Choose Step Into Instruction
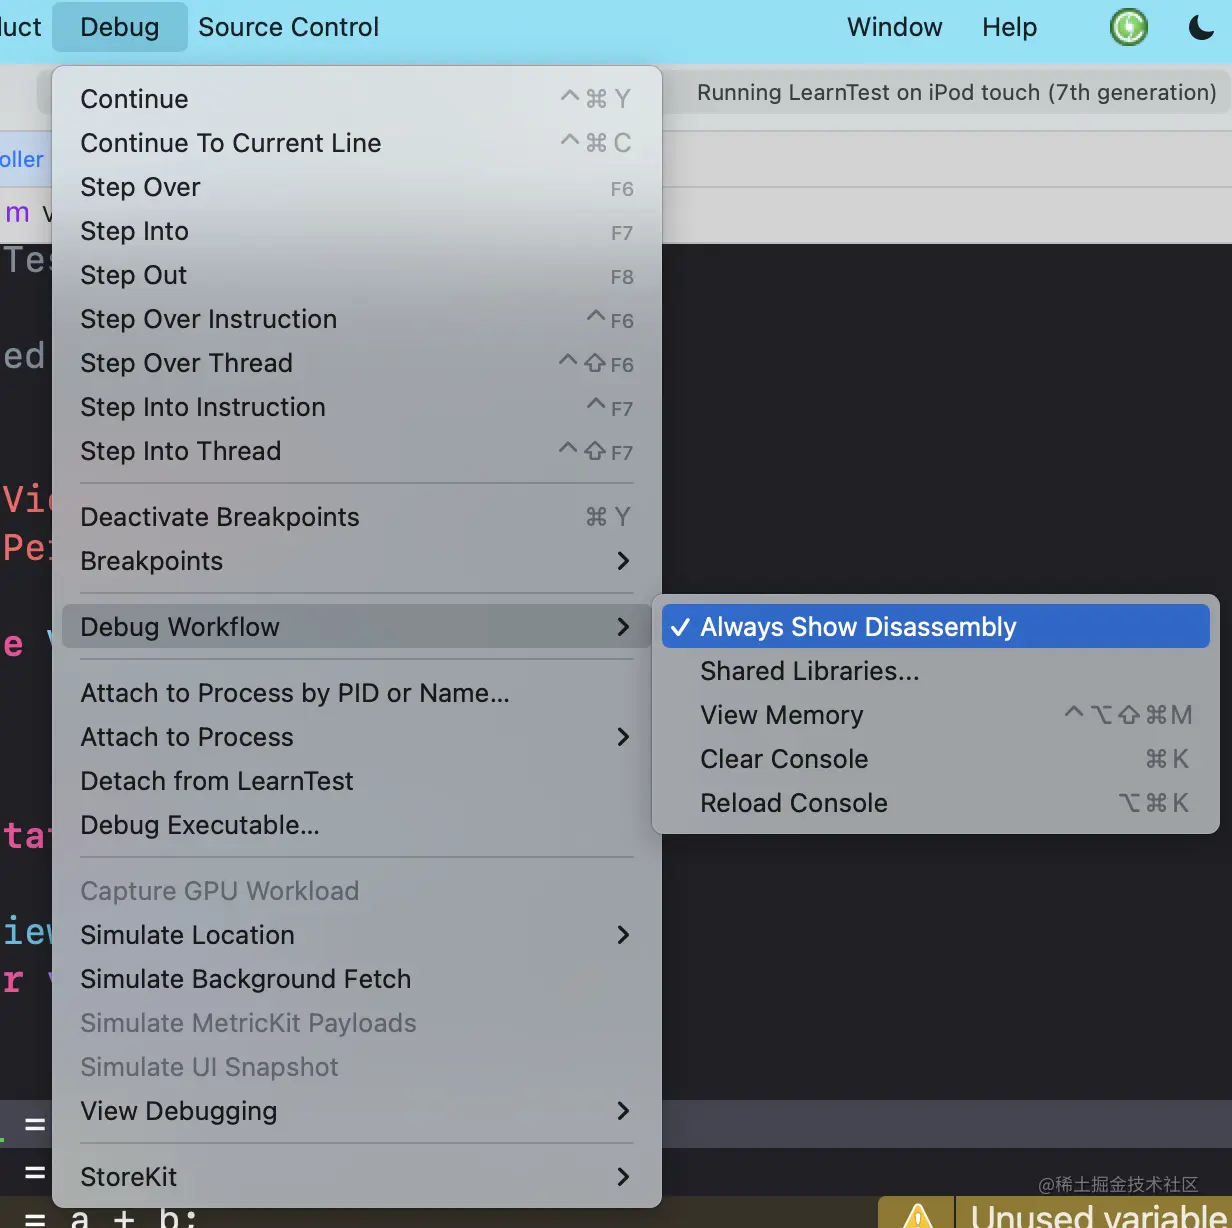 click(x=357, y=407)
